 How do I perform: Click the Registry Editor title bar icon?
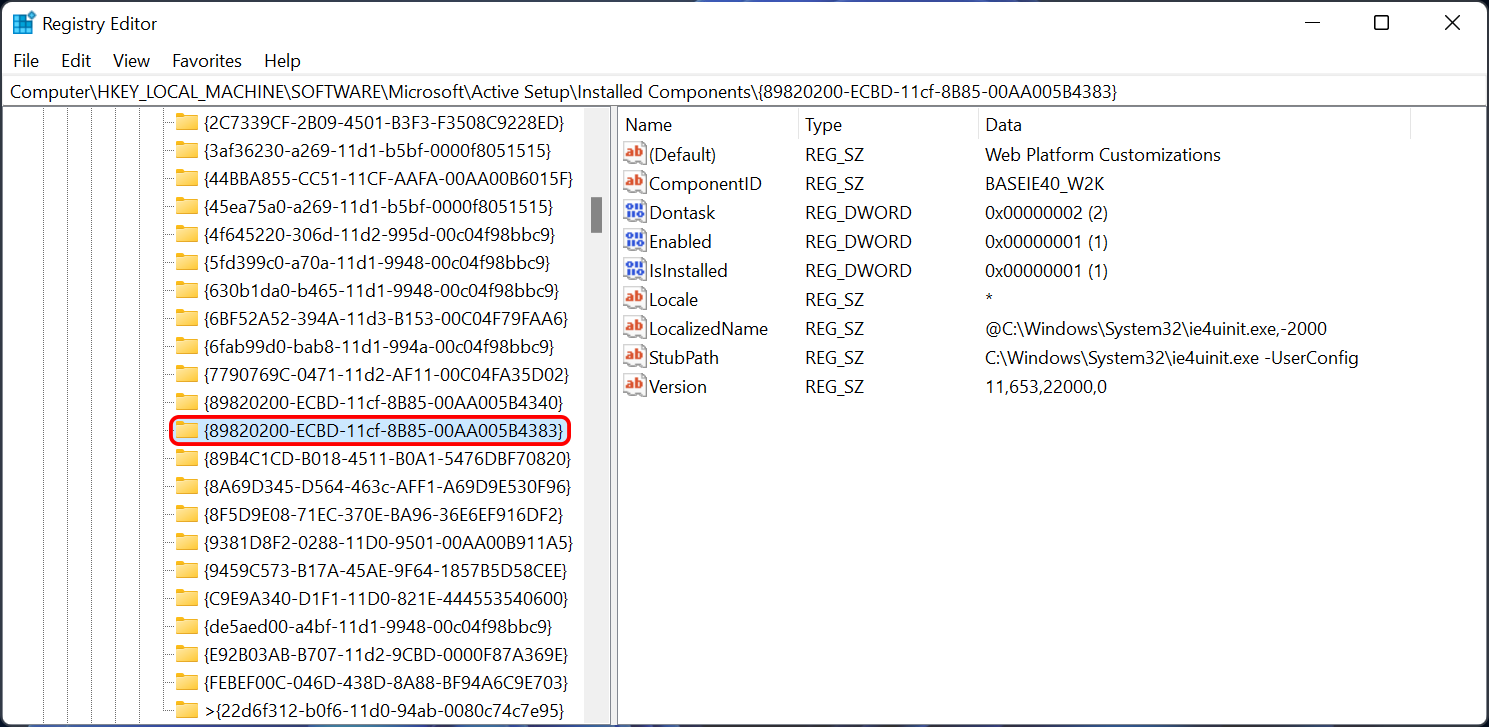24,23
